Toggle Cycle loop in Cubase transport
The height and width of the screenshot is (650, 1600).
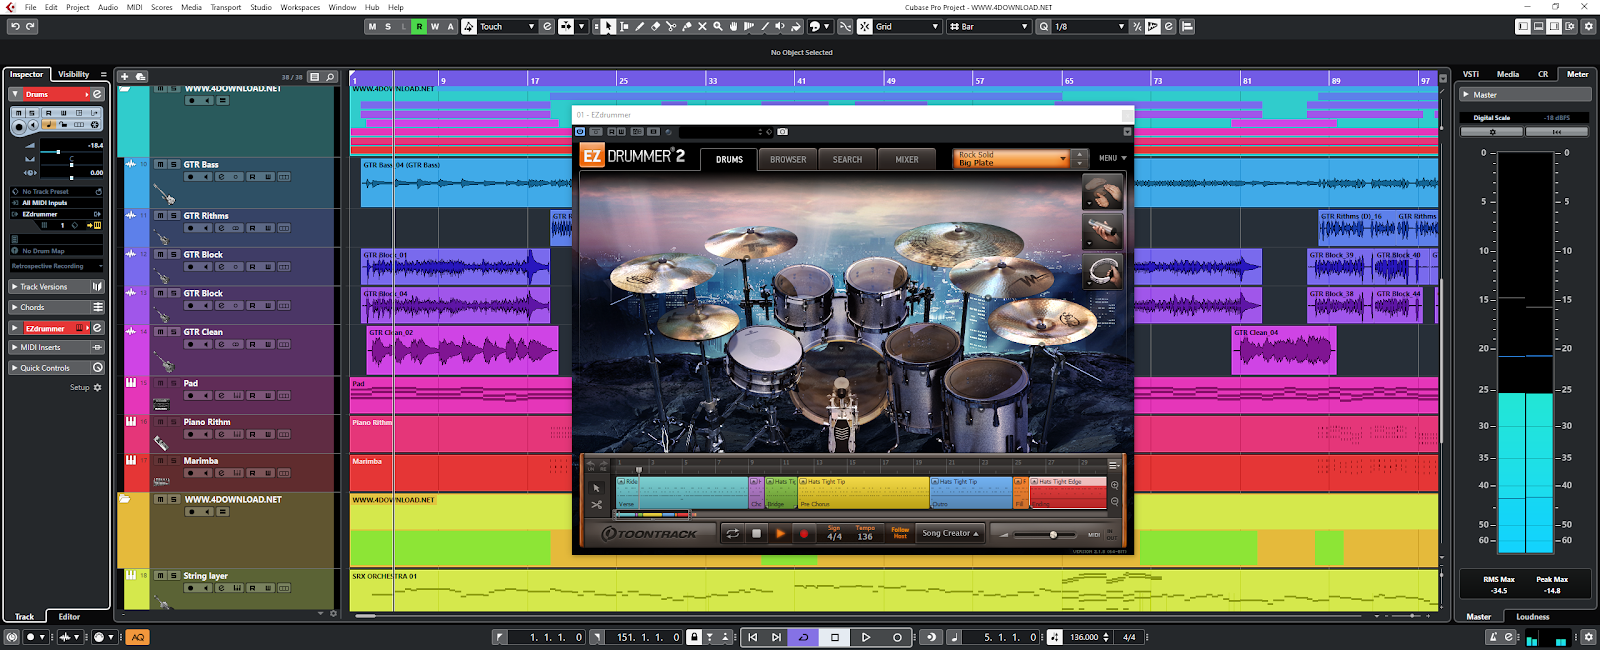point(803,637)
